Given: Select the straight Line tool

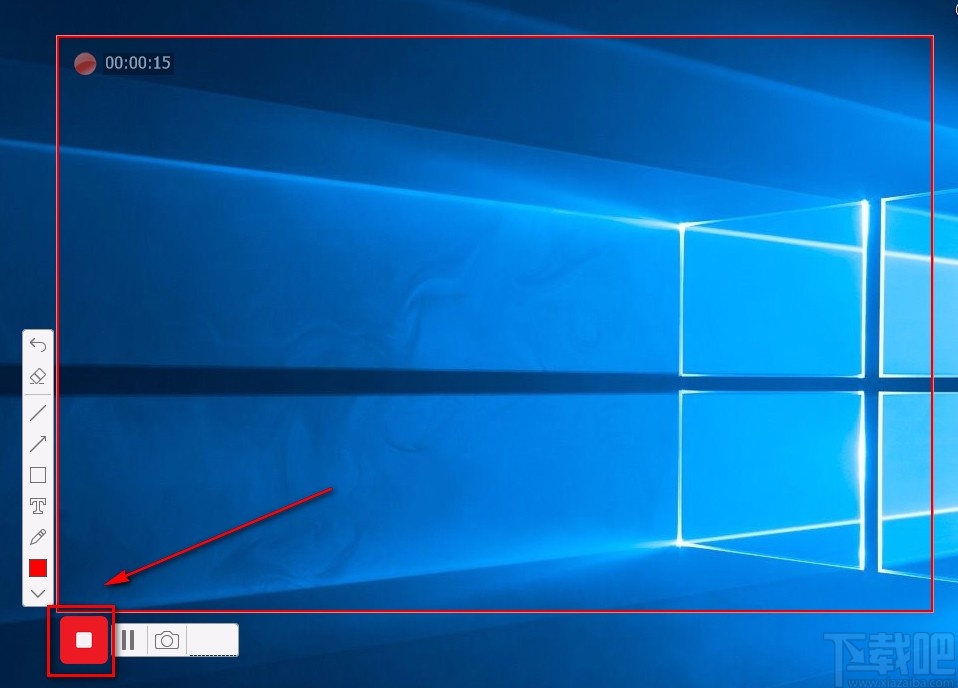Looking at the screenshot, I should 38,412.
